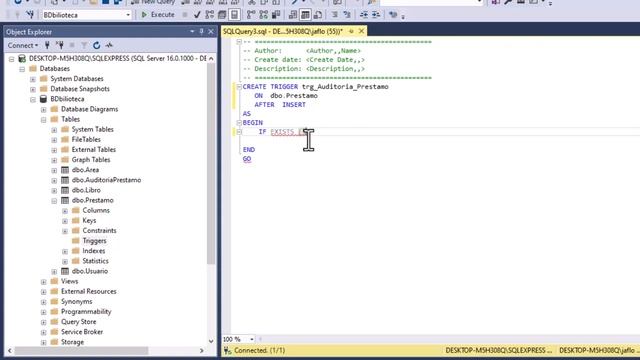The height and width of the screenshot is (360, 640).
Task: Click Display Estimated Execution Plan icon
Action: tap(209, 15)
